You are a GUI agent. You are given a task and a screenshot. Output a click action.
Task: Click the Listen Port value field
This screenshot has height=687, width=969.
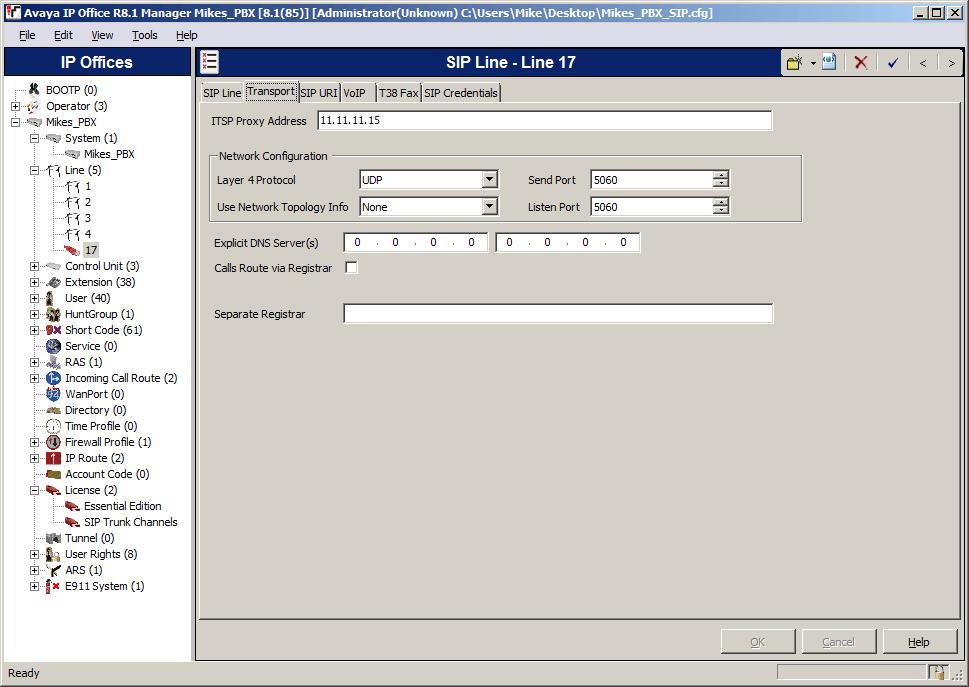point(652,207)
